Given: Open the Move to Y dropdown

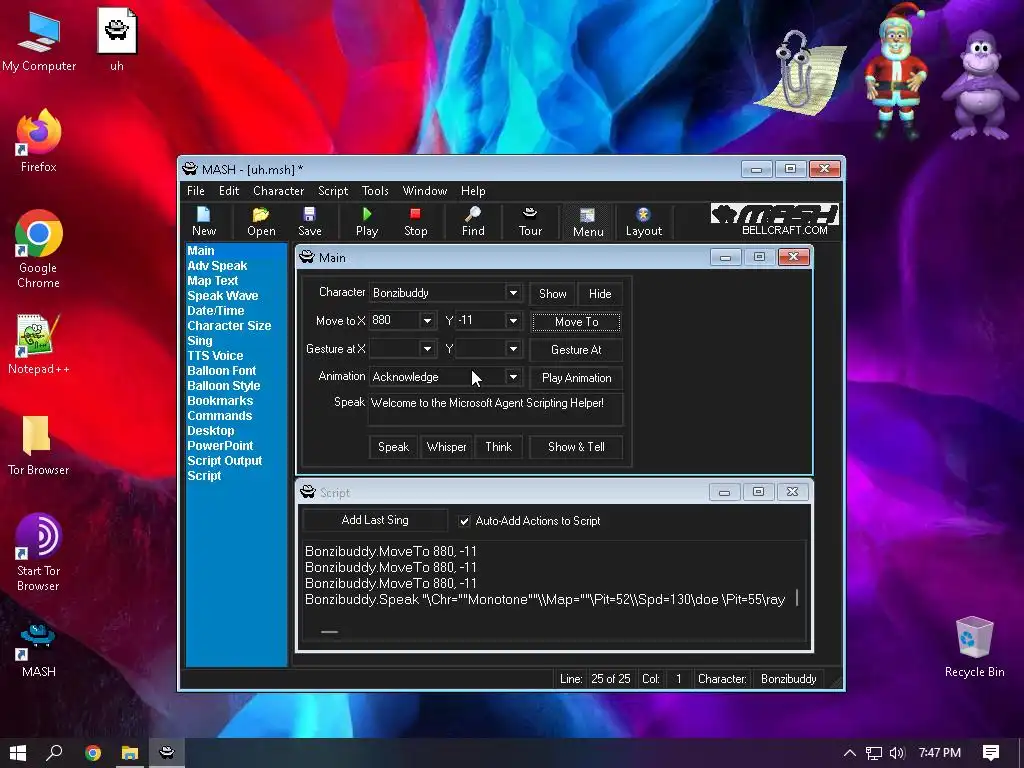Looking at the screenshot, I should 513,321.
